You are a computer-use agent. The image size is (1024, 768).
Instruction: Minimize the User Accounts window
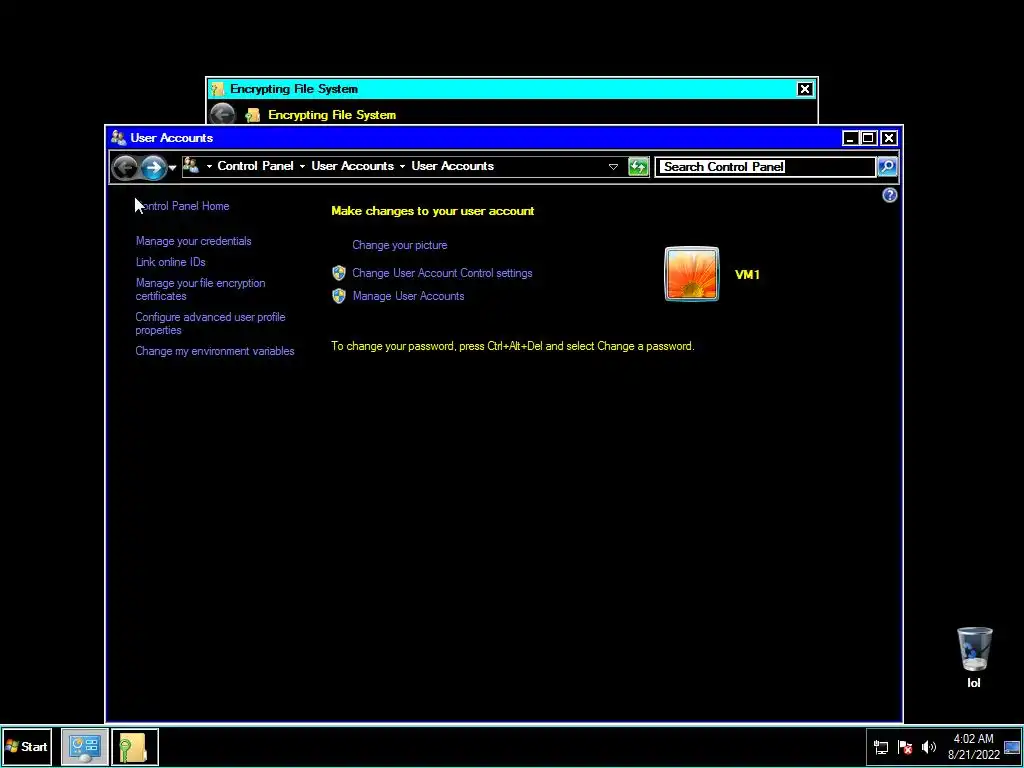point(850,138)
